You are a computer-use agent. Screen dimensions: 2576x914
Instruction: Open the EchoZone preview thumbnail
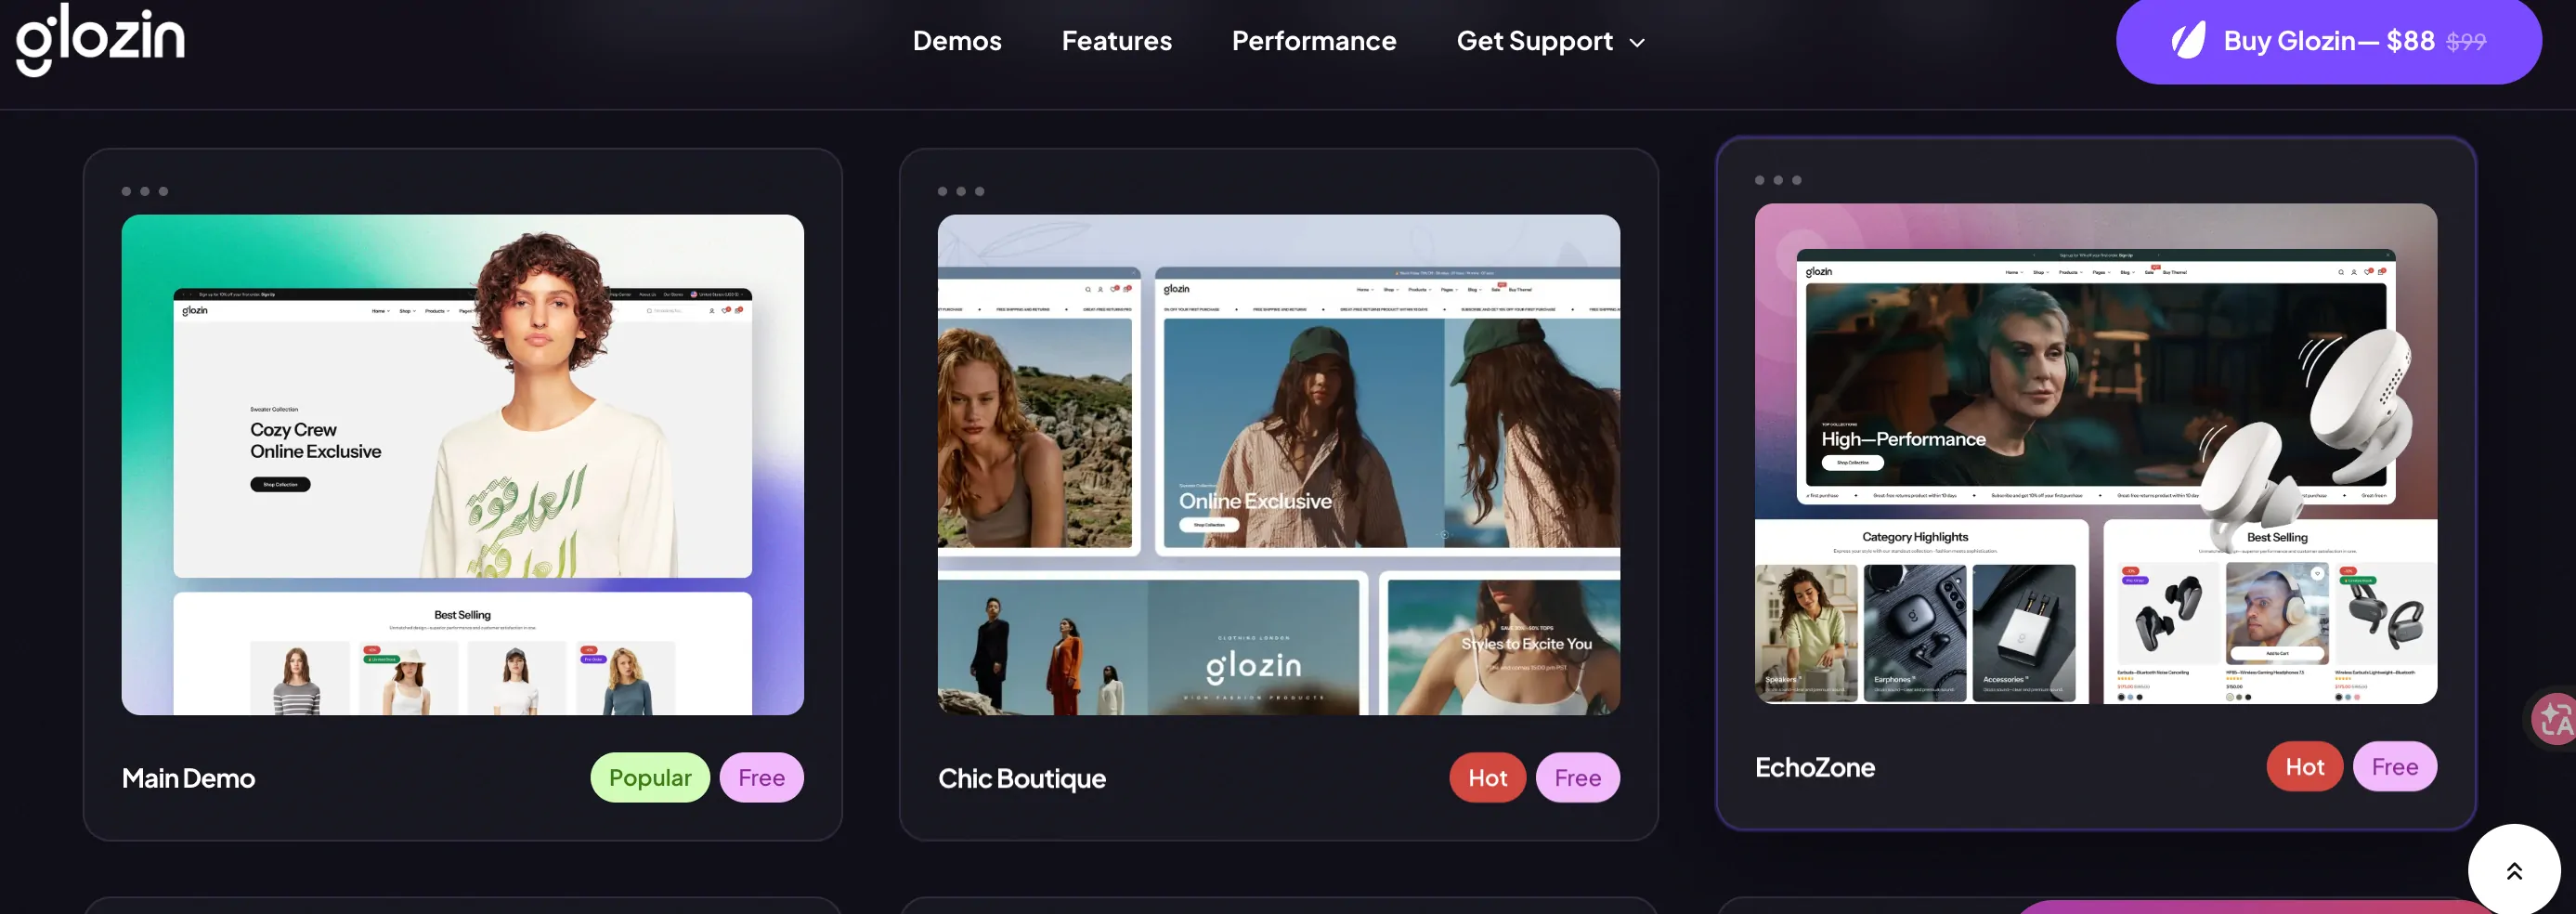[2095, 453]
